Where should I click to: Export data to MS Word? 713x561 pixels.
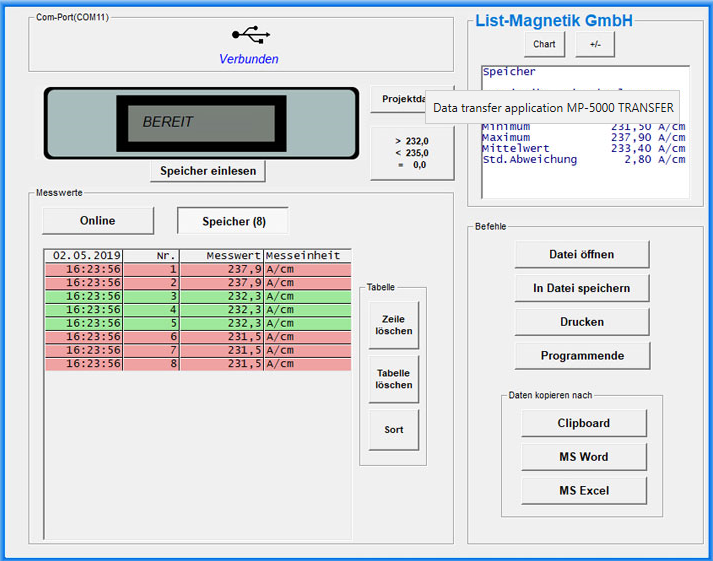click(x=584, y=457)
